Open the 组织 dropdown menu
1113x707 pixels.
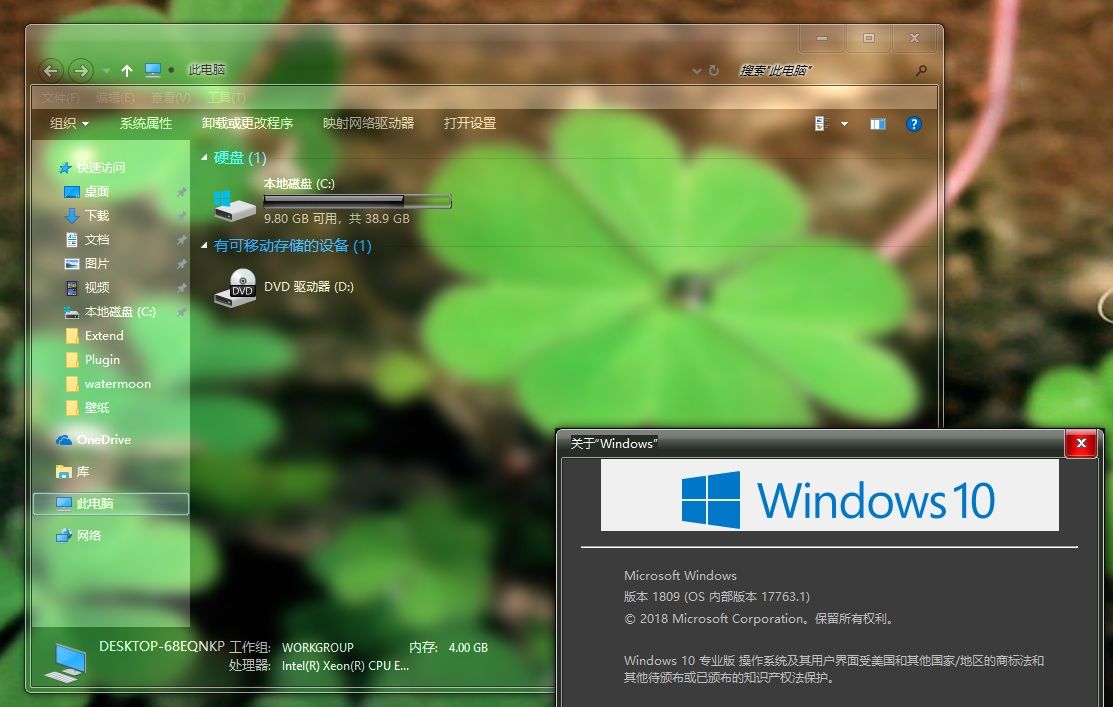pos(70,124)
